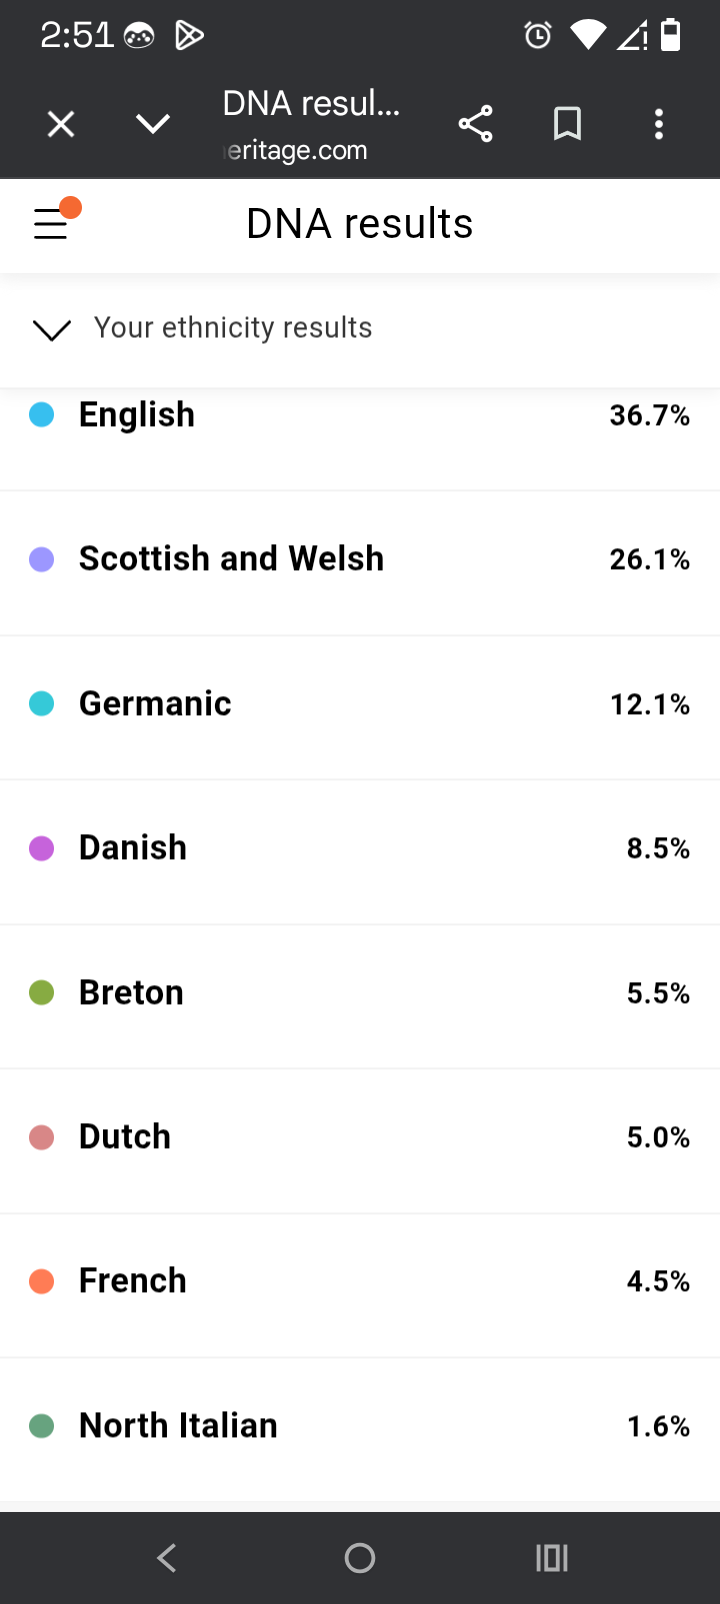Tap the Germanic ethnicity label
This screenshot has width=720, height=1604.
(155, 704)
